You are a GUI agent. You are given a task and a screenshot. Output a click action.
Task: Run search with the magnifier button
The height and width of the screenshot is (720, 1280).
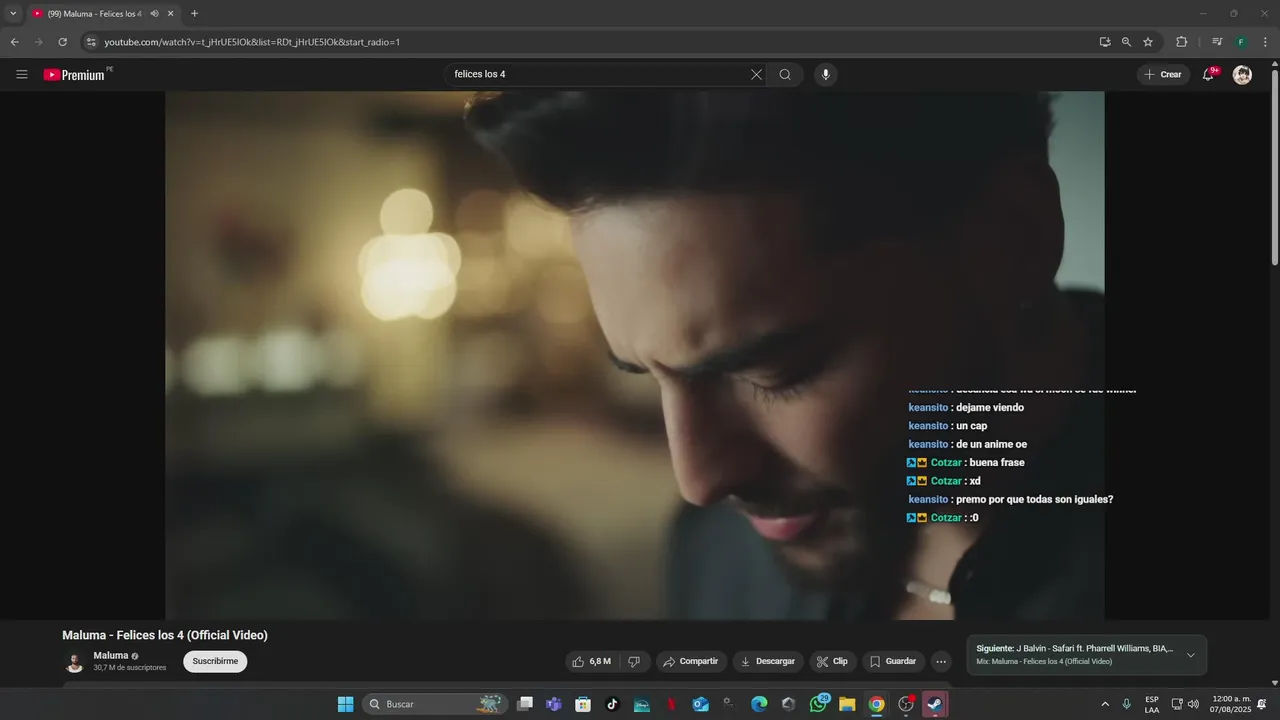click(x=785, y=74)
